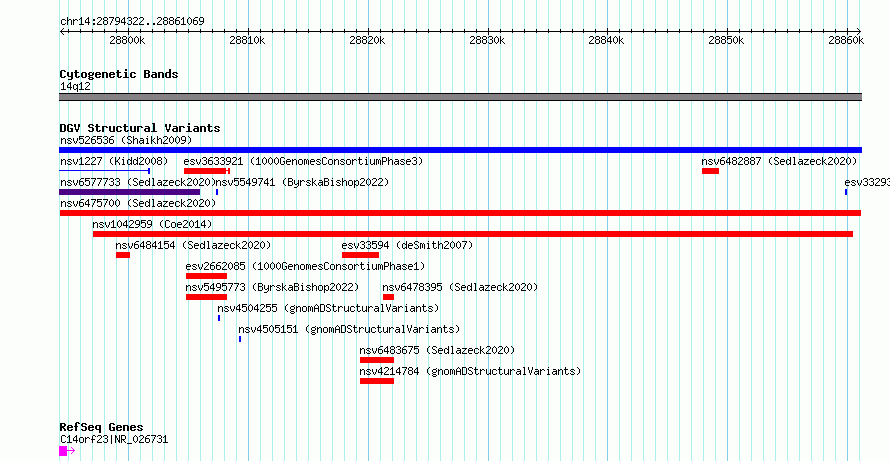Viewport: 890px width, 461px height.
Task: Click the red nsv6483675 variant bar
Action: point(377,360)
